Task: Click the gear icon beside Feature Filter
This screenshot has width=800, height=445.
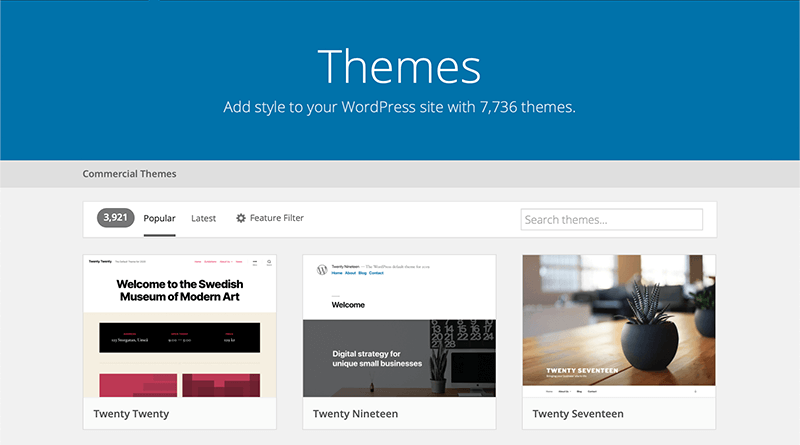Action: click(x=241, y=218)
